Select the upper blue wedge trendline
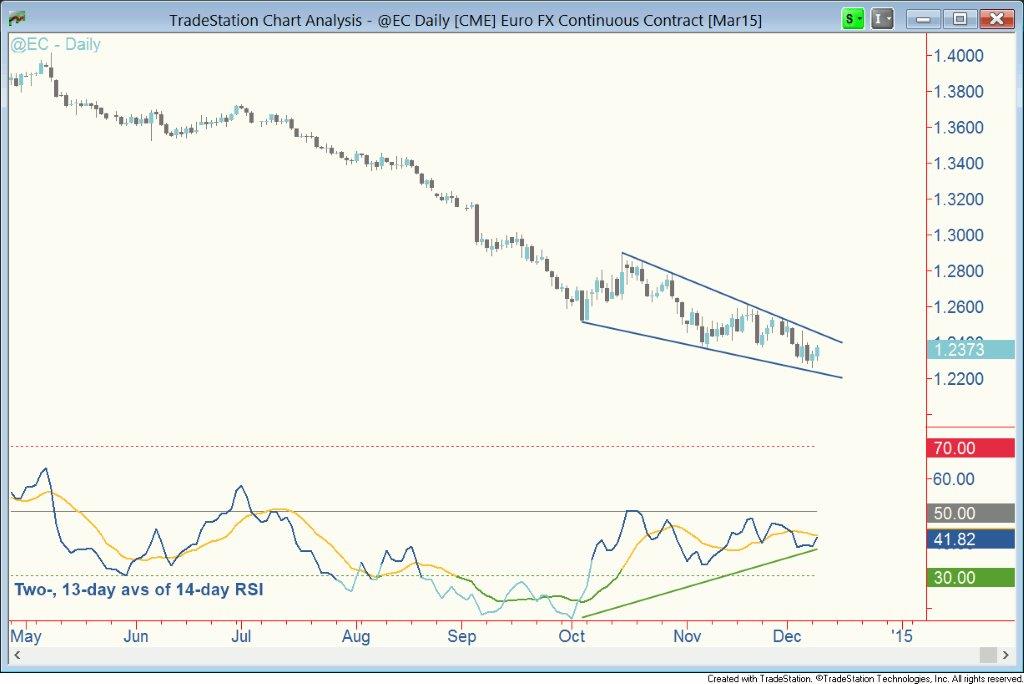The height and width of the screenshot is (684, 1024). click(x=730, y=297)
